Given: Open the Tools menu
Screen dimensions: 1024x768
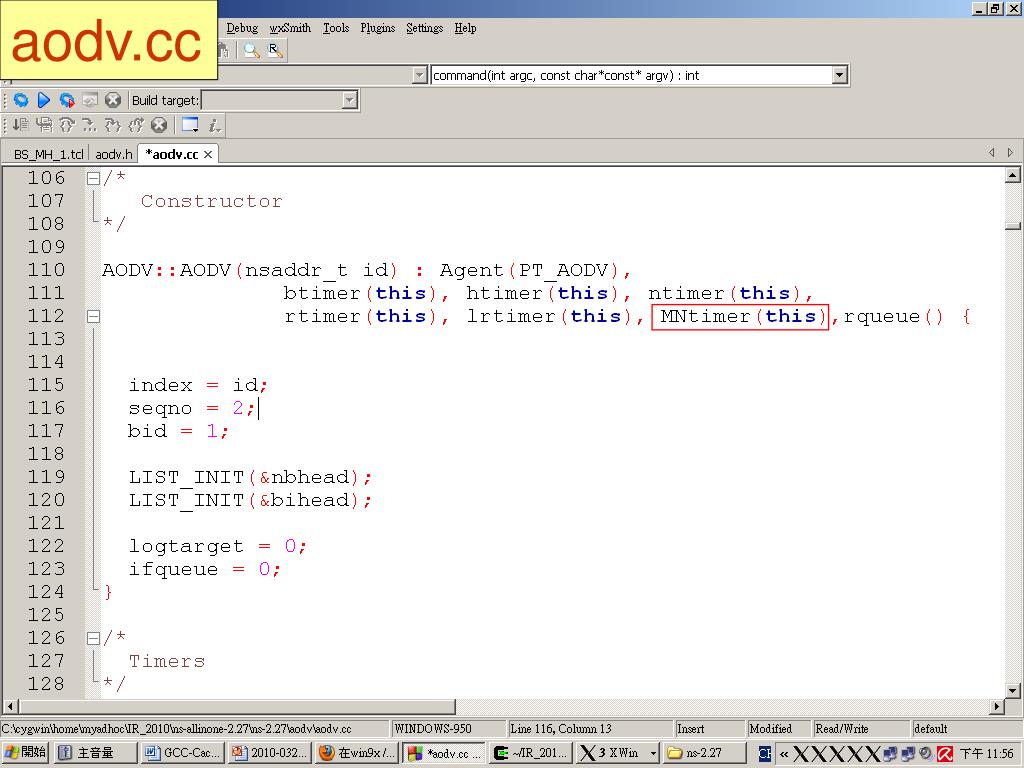Looking at the screenshot, I should coord(336,28).
